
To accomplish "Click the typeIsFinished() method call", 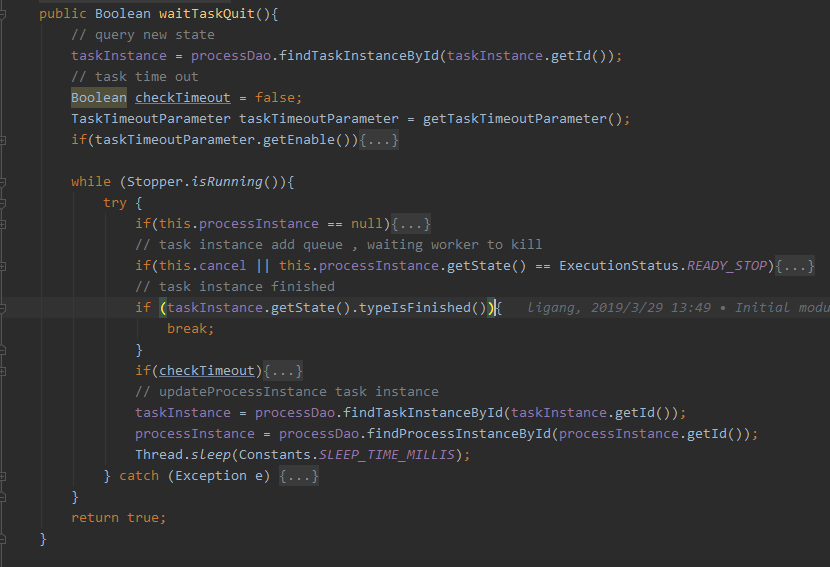I will click(x=422, y=308).
